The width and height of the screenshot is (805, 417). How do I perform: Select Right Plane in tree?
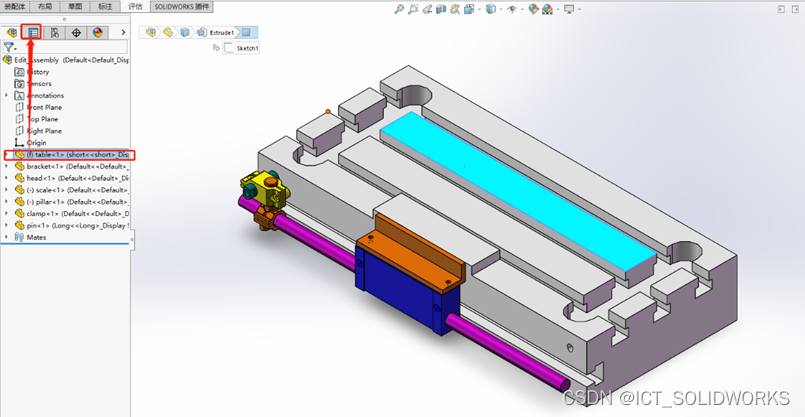tap(39, 131)
